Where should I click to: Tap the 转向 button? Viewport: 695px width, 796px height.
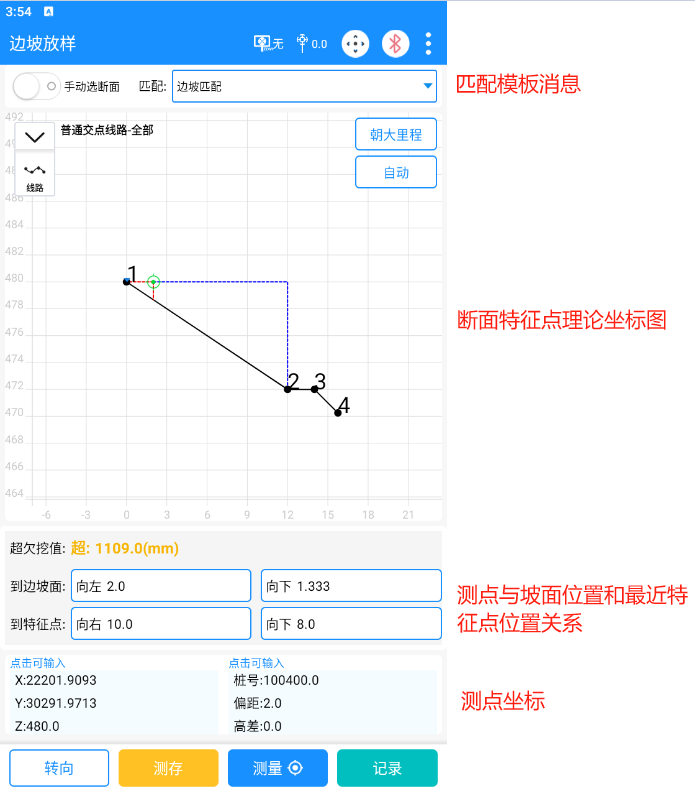click(x=59, y=768)
